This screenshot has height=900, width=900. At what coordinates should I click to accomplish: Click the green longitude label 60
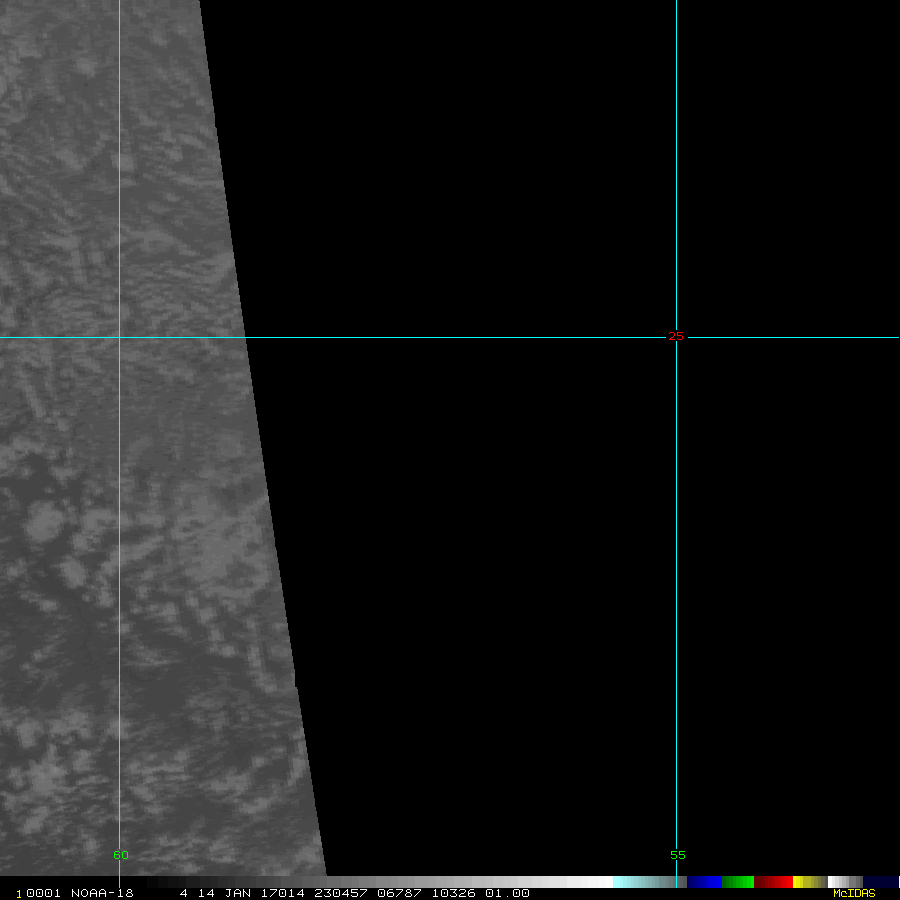(x=120, y=855)
